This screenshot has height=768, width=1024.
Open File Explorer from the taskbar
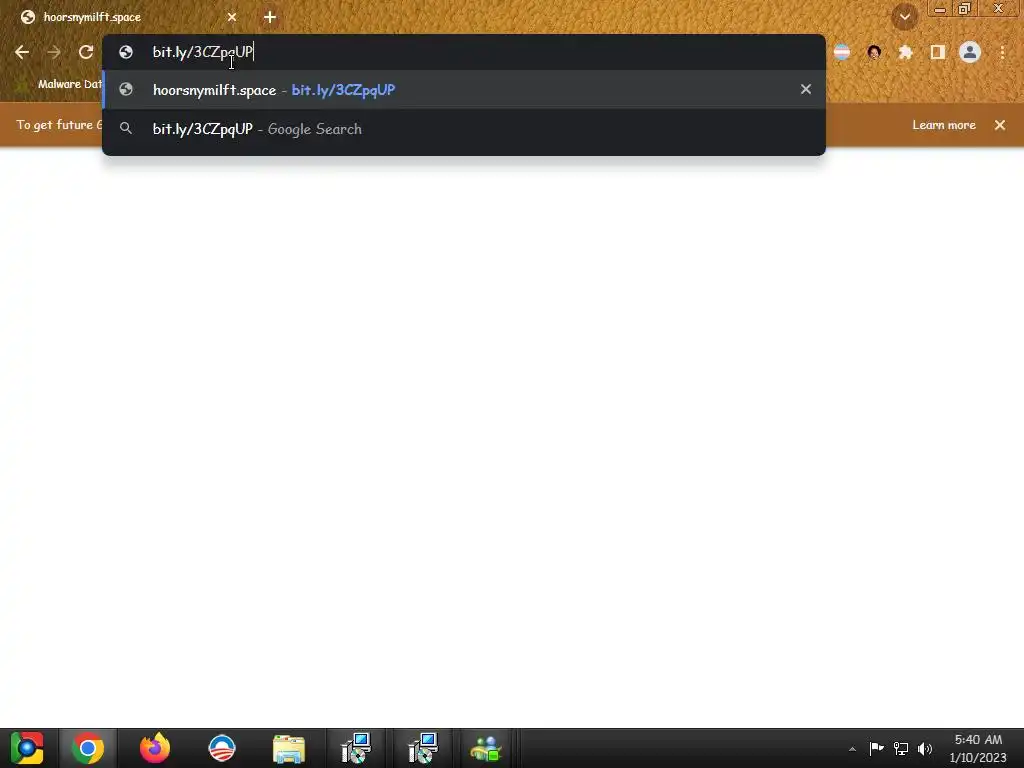[x=289, y=748]
